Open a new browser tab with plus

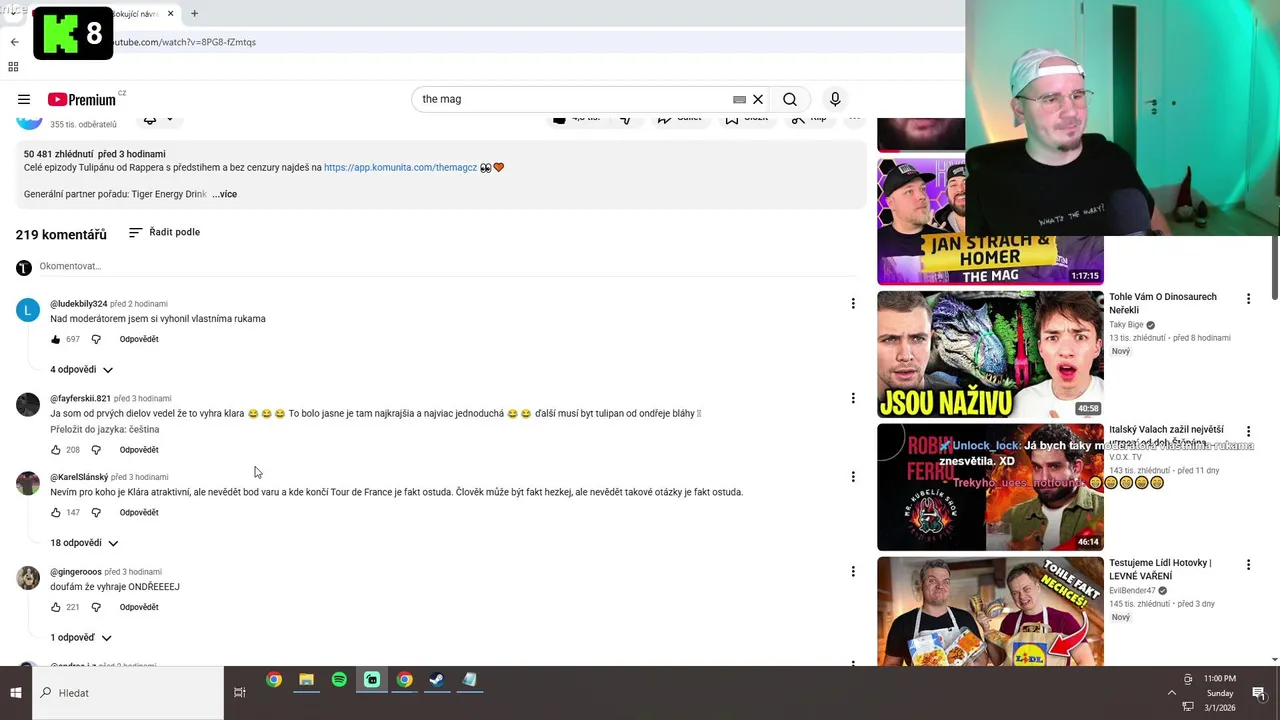[x=194, y=14]
